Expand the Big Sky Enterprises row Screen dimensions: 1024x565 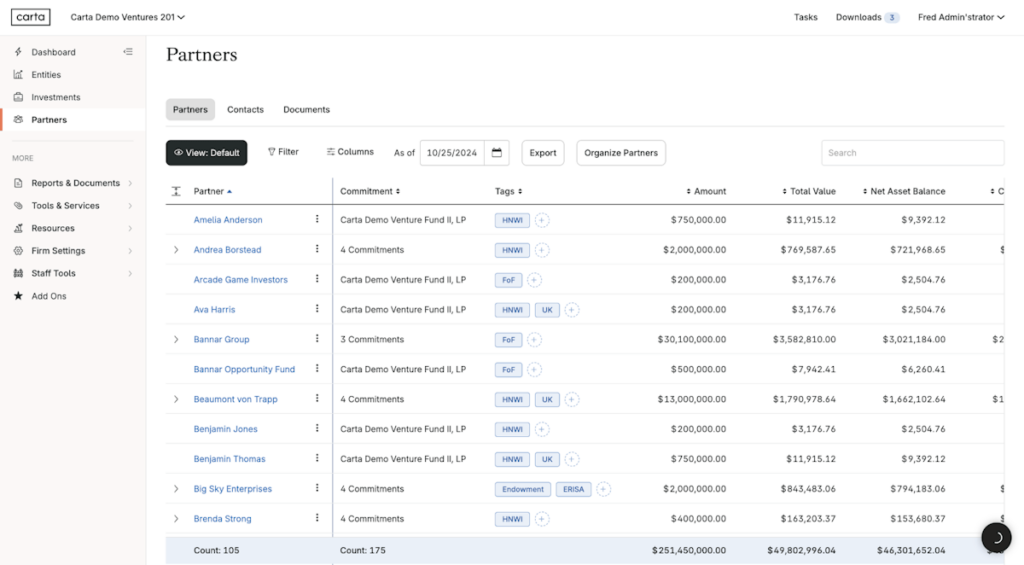[x=176, y=489]
